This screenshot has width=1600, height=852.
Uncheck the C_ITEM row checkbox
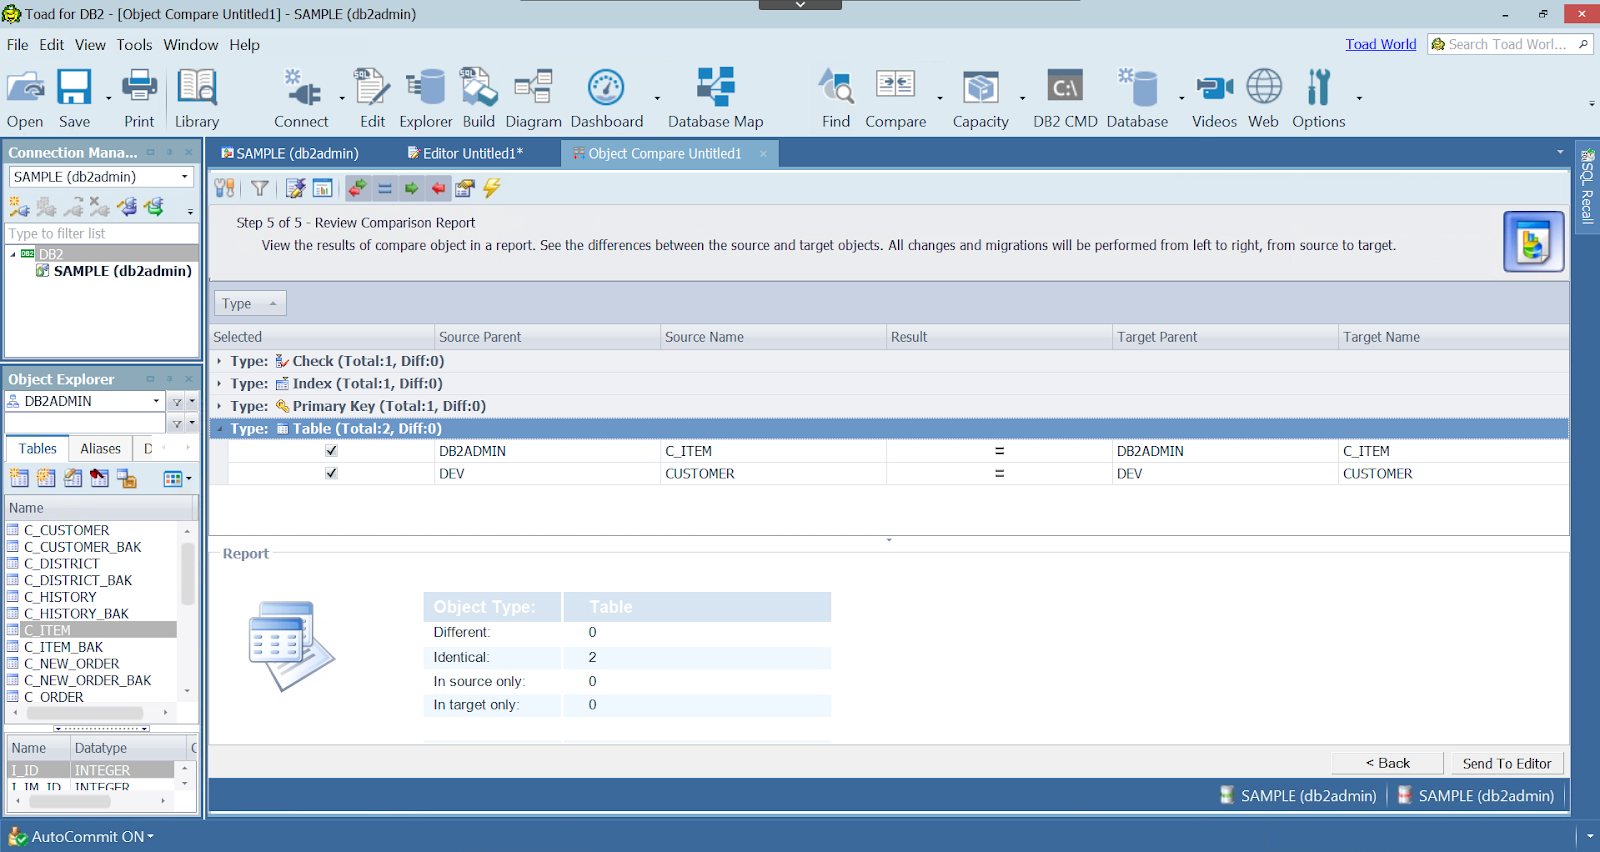[331, 451]
